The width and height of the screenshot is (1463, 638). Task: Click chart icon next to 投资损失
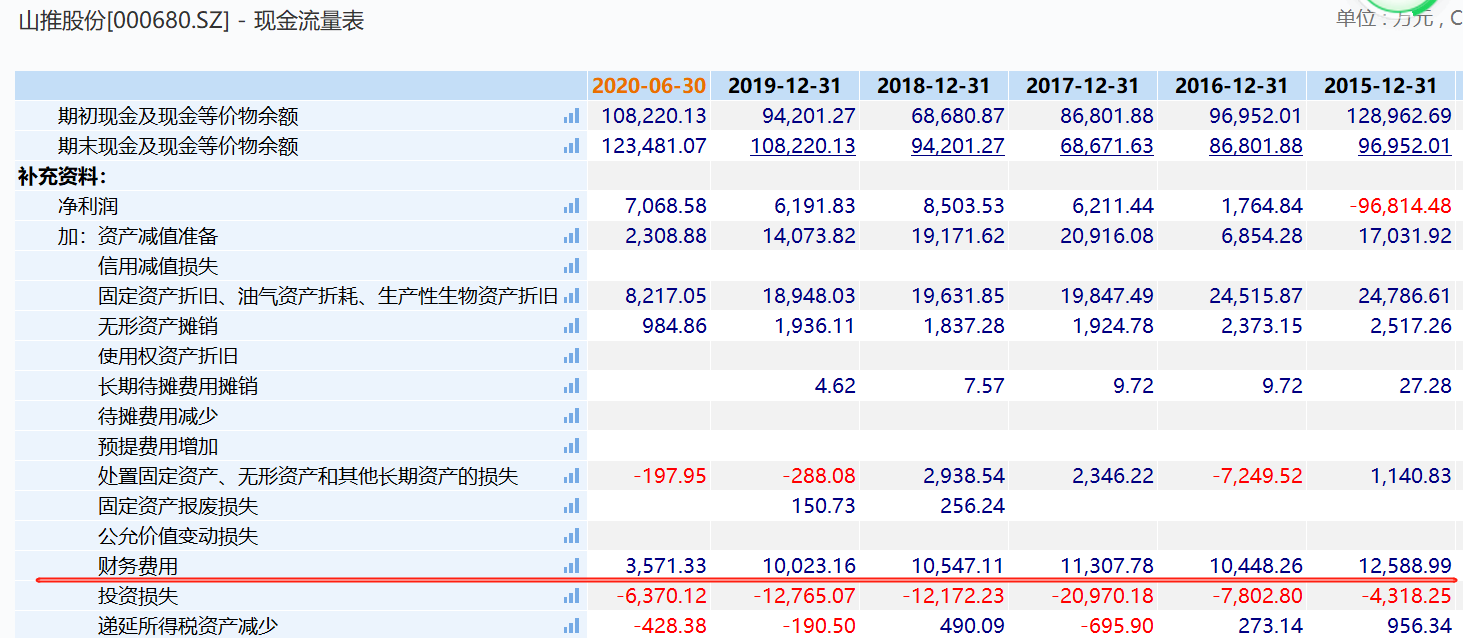tap(571, 597)
